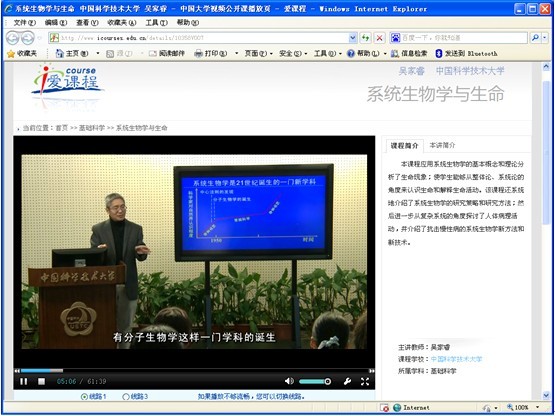Open the 工具 menu in menu bar

[x=156, y=23]
